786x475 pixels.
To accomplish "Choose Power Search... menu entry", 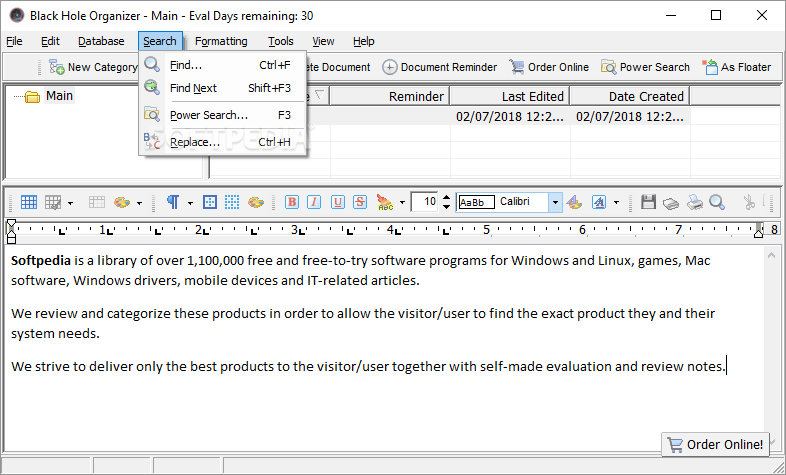I will pyautogui.click(x=223, y=115).
